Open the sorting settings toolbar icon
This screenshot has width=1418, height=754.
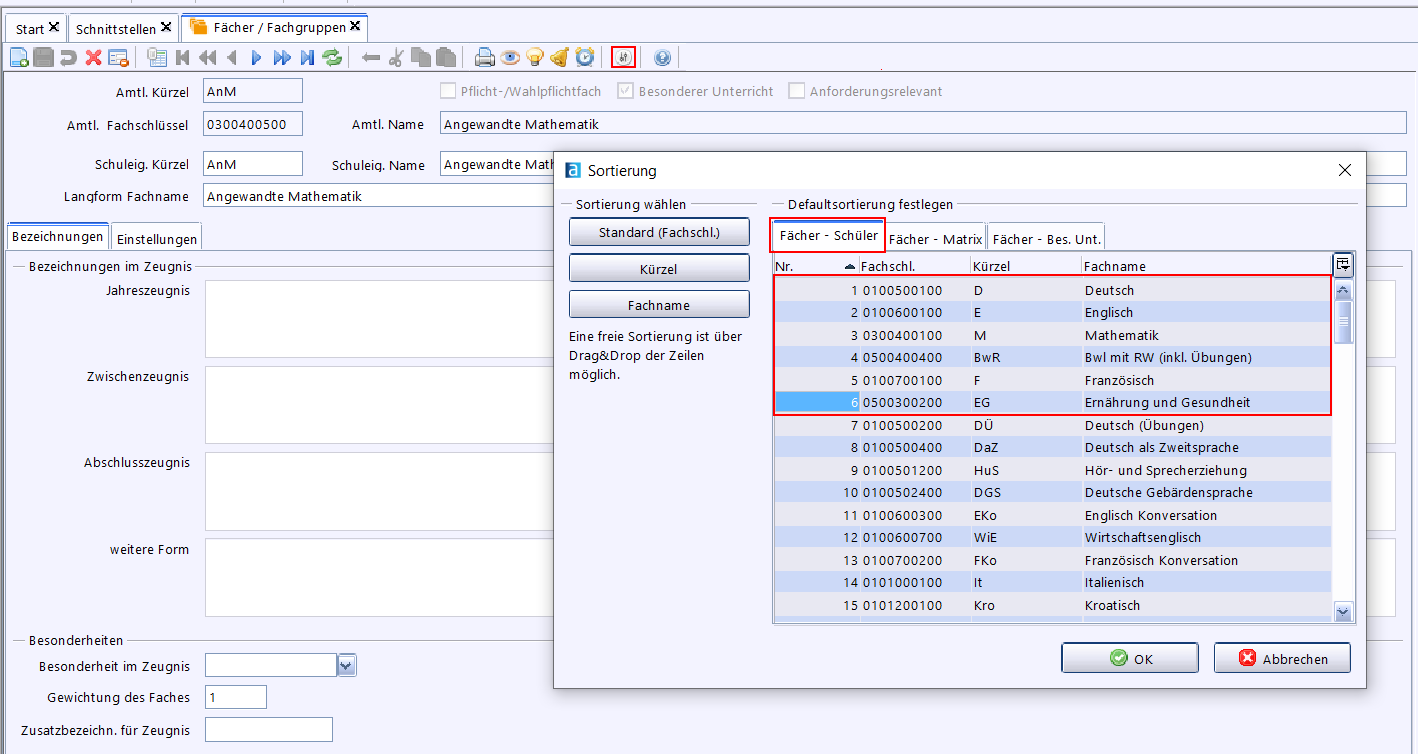(x=624, y=57)
